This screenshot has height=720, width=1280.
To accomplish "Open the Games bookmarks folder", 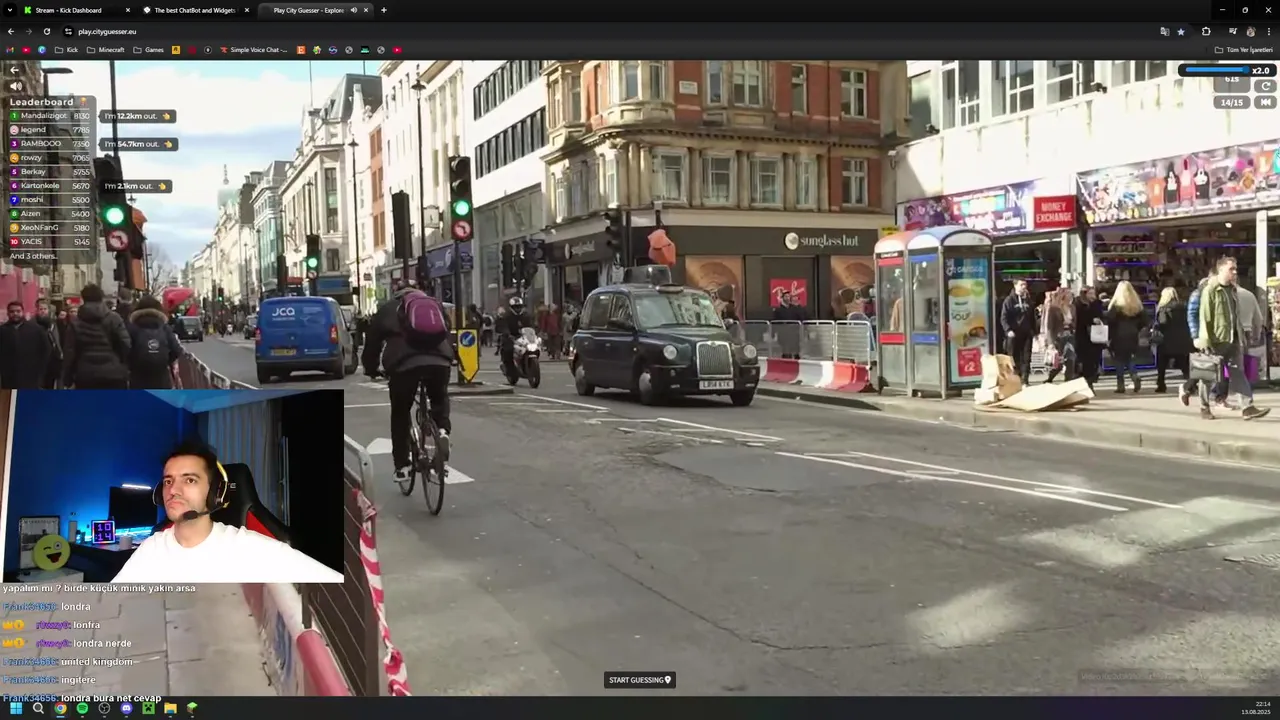I will point(148,50).
